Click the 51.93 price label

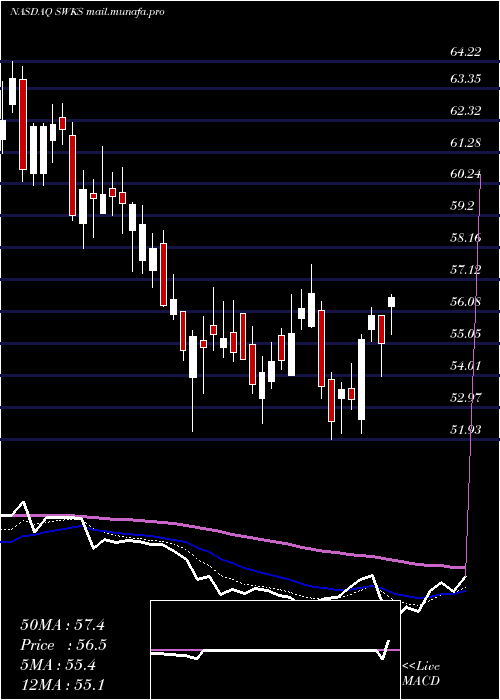pos(466,429)
